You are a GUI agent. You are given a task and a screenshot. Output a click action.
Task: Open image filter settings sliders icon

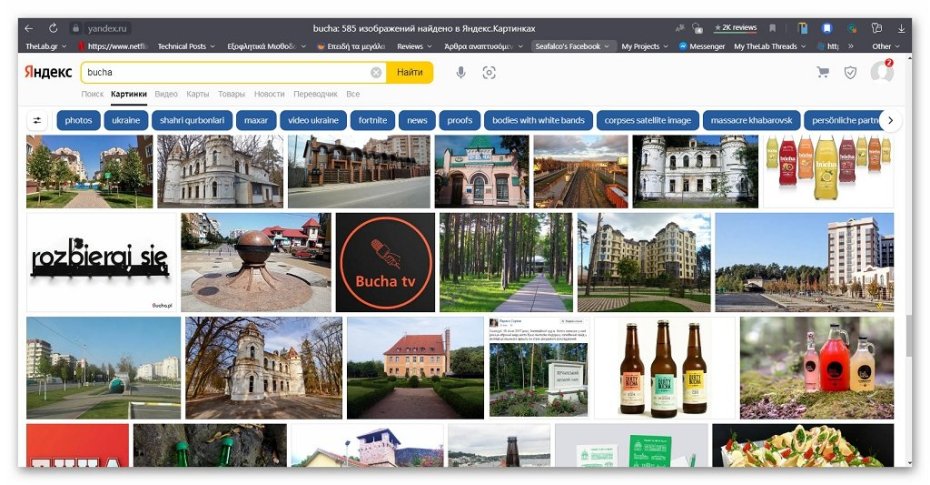(37, 120)
